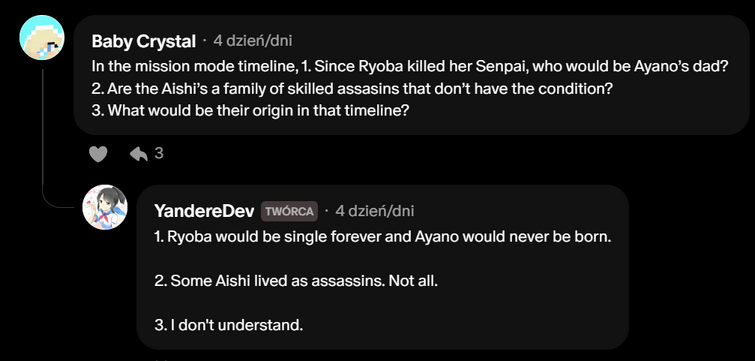Visit Baby Crystal's profile via username
The height and width of the screenshot is (361, 755).
point(143,41)
